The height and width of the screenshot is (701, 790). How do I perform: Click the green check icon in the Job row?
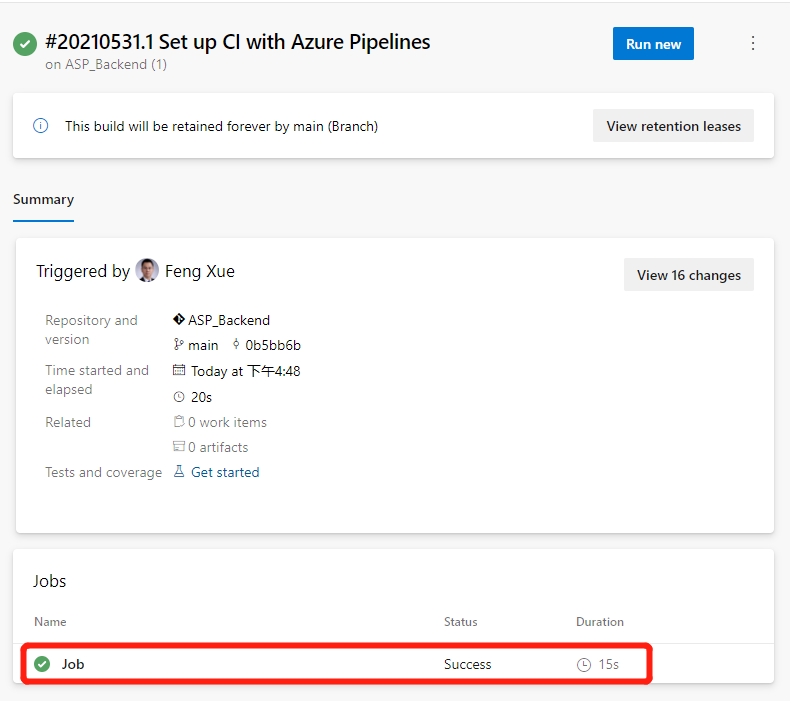click(x=42, y=664)
